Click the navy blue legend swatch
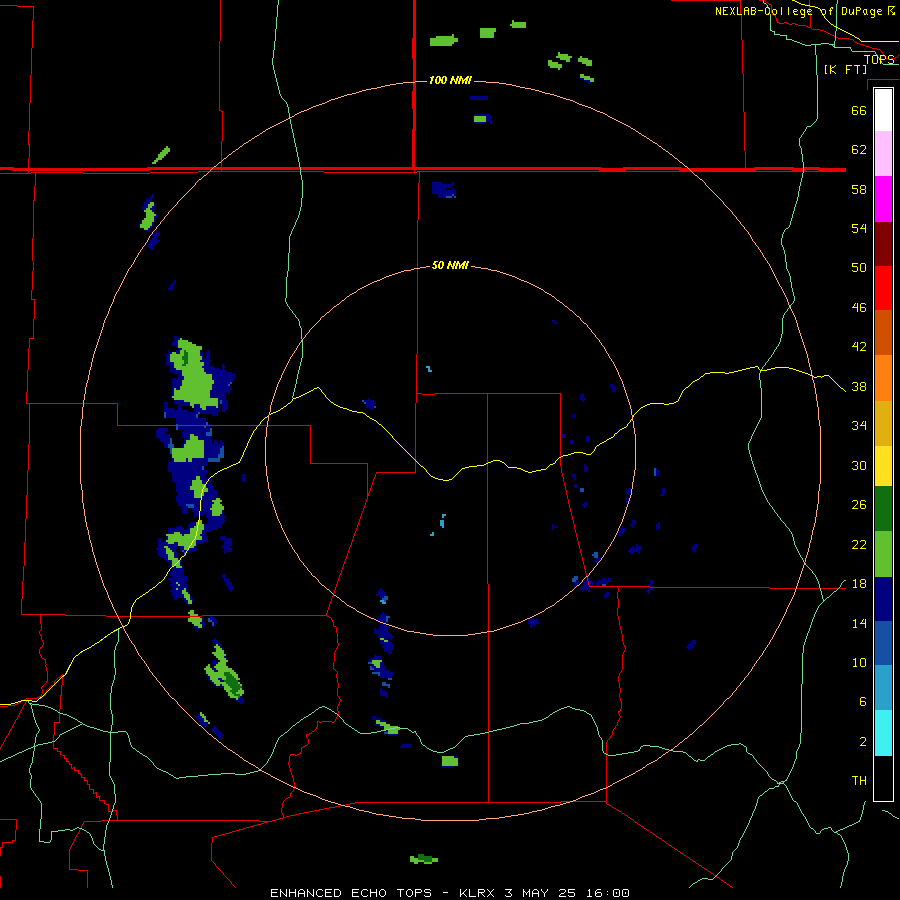The image size is (900, 900). [883, 599]
